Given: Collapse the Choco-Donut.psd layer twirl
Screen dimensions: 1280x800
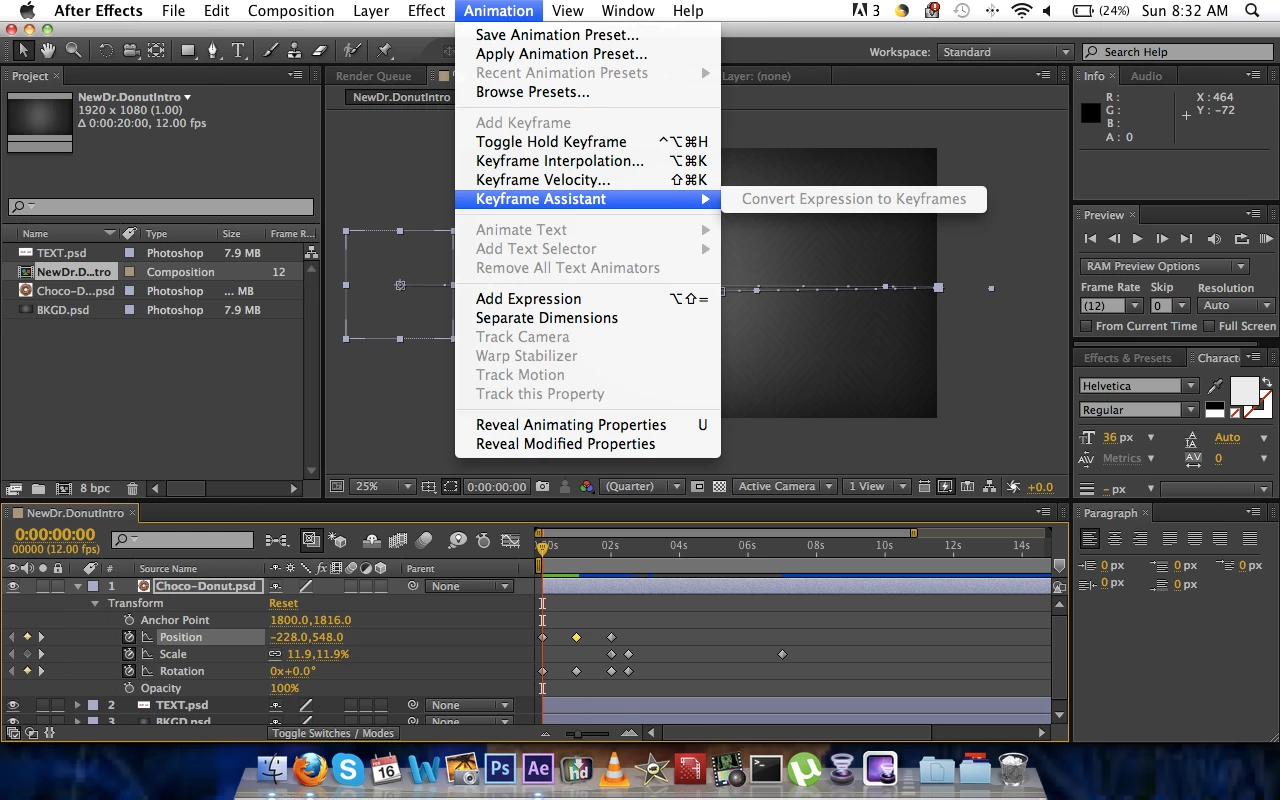Looking at the screenshot, I should [78, 586].
